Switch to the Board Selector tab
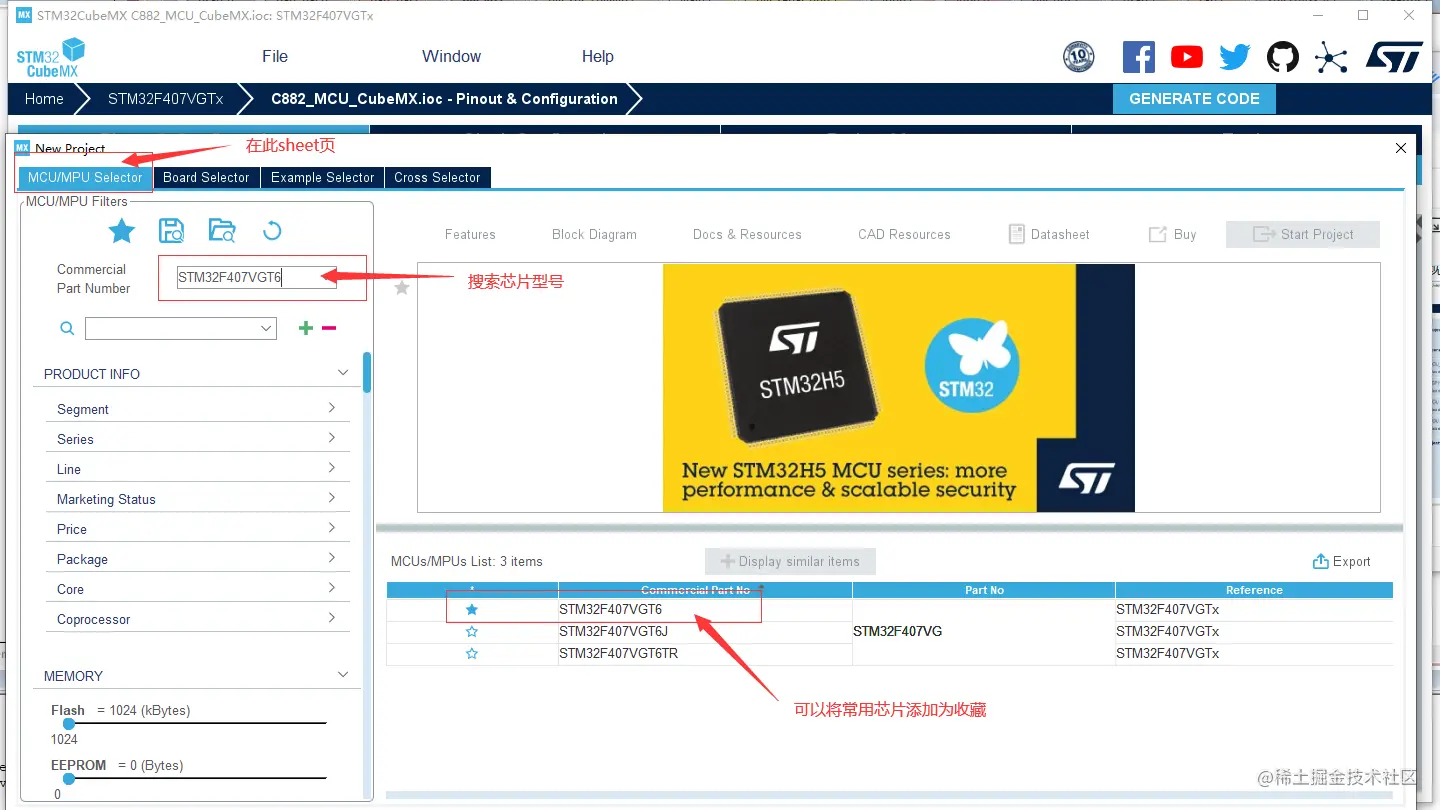This screenshot has height=810, width=1440. (x=206, y=177)
